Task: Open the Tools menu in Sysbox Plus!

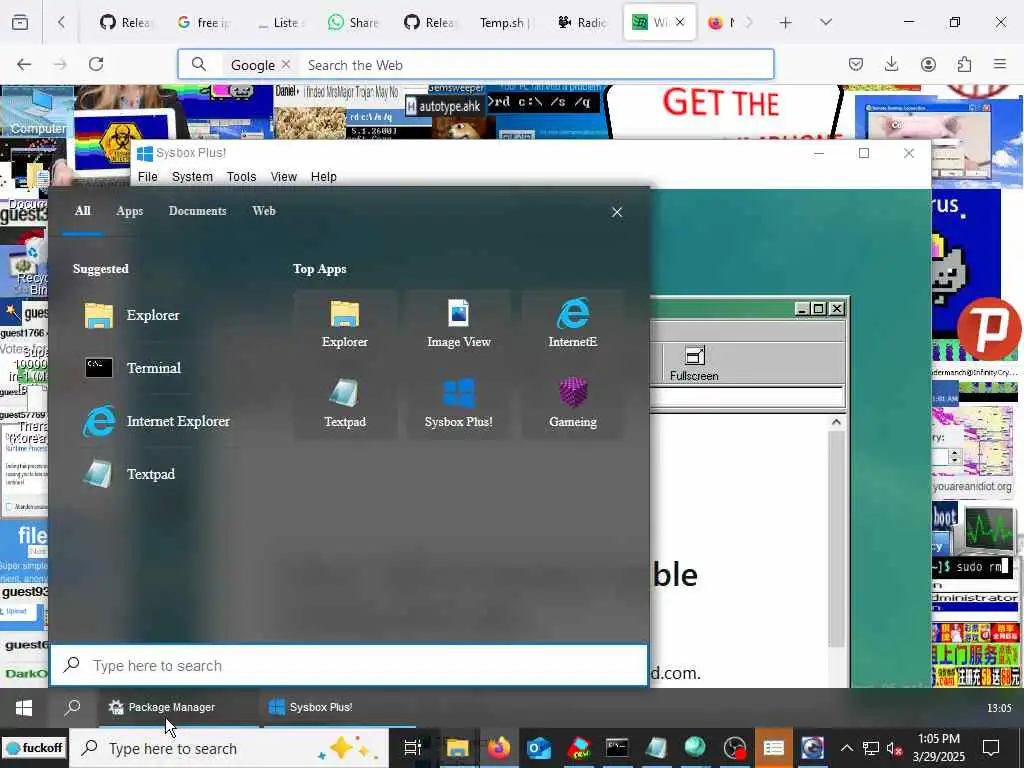Action: click(241, 177)
